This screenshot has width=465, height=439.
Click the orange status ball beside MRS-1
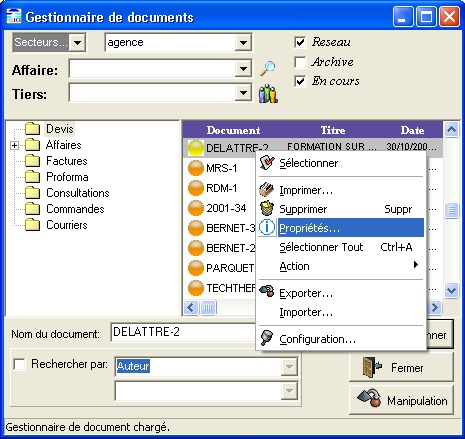point(196,168)
